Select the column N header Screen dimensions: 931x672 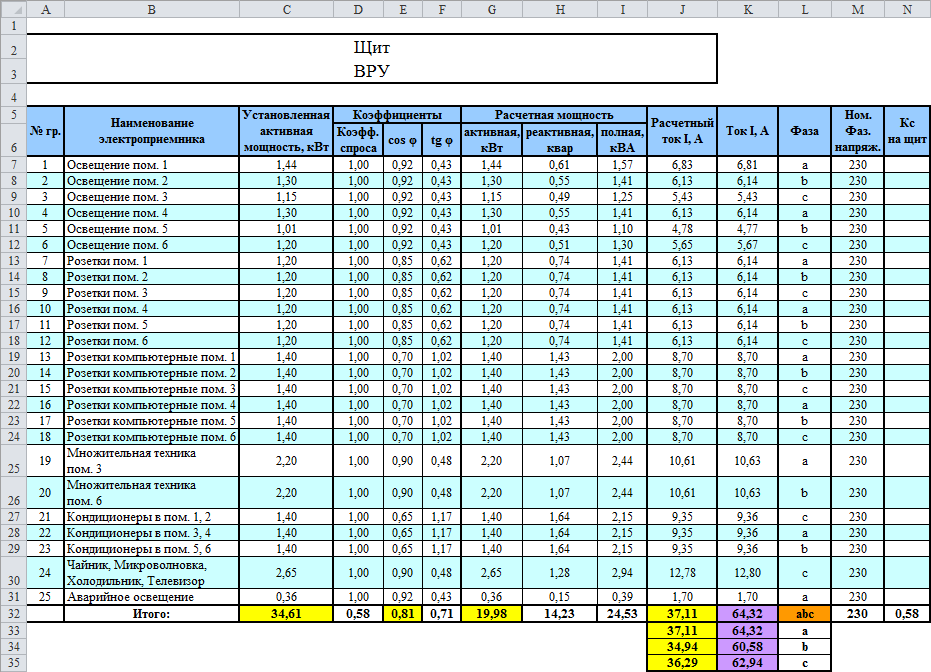(x=906, y=8)
